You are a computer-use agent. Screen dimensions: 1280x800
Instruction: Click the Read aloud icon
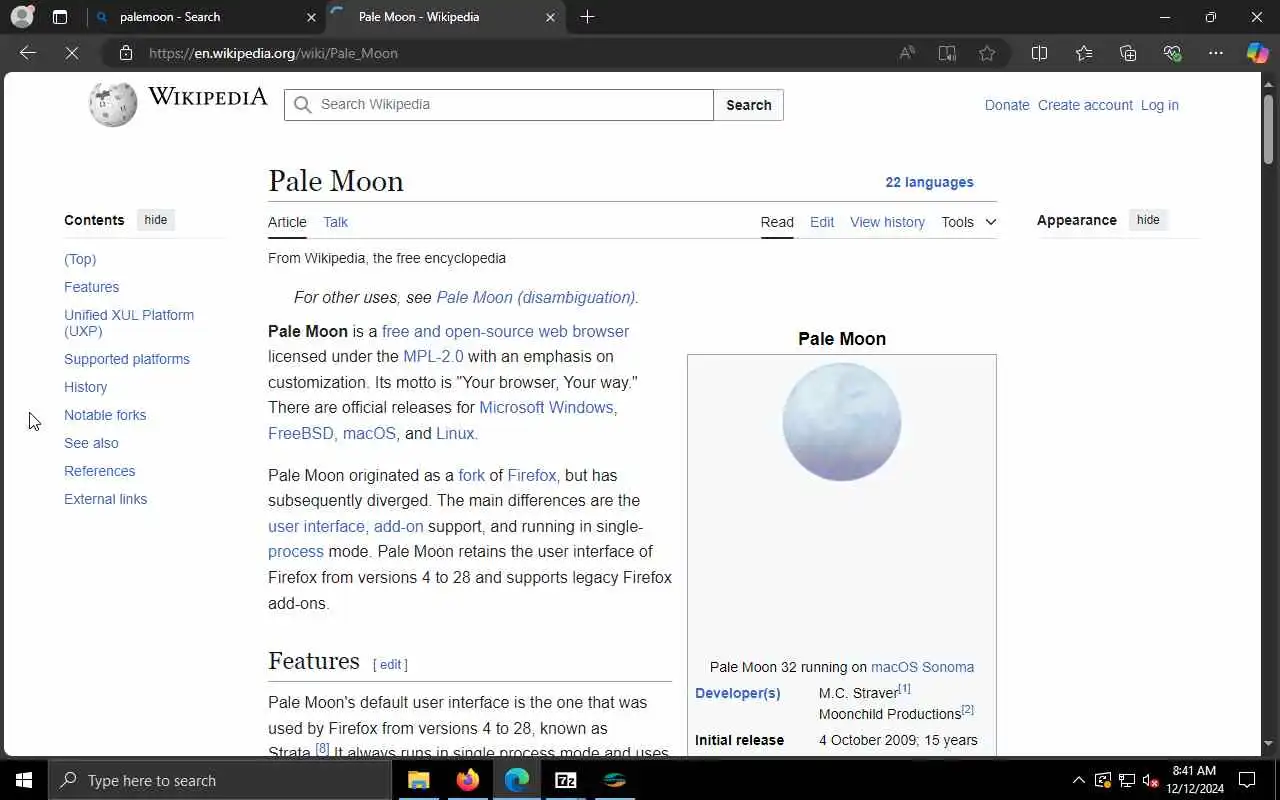point(907,53)
